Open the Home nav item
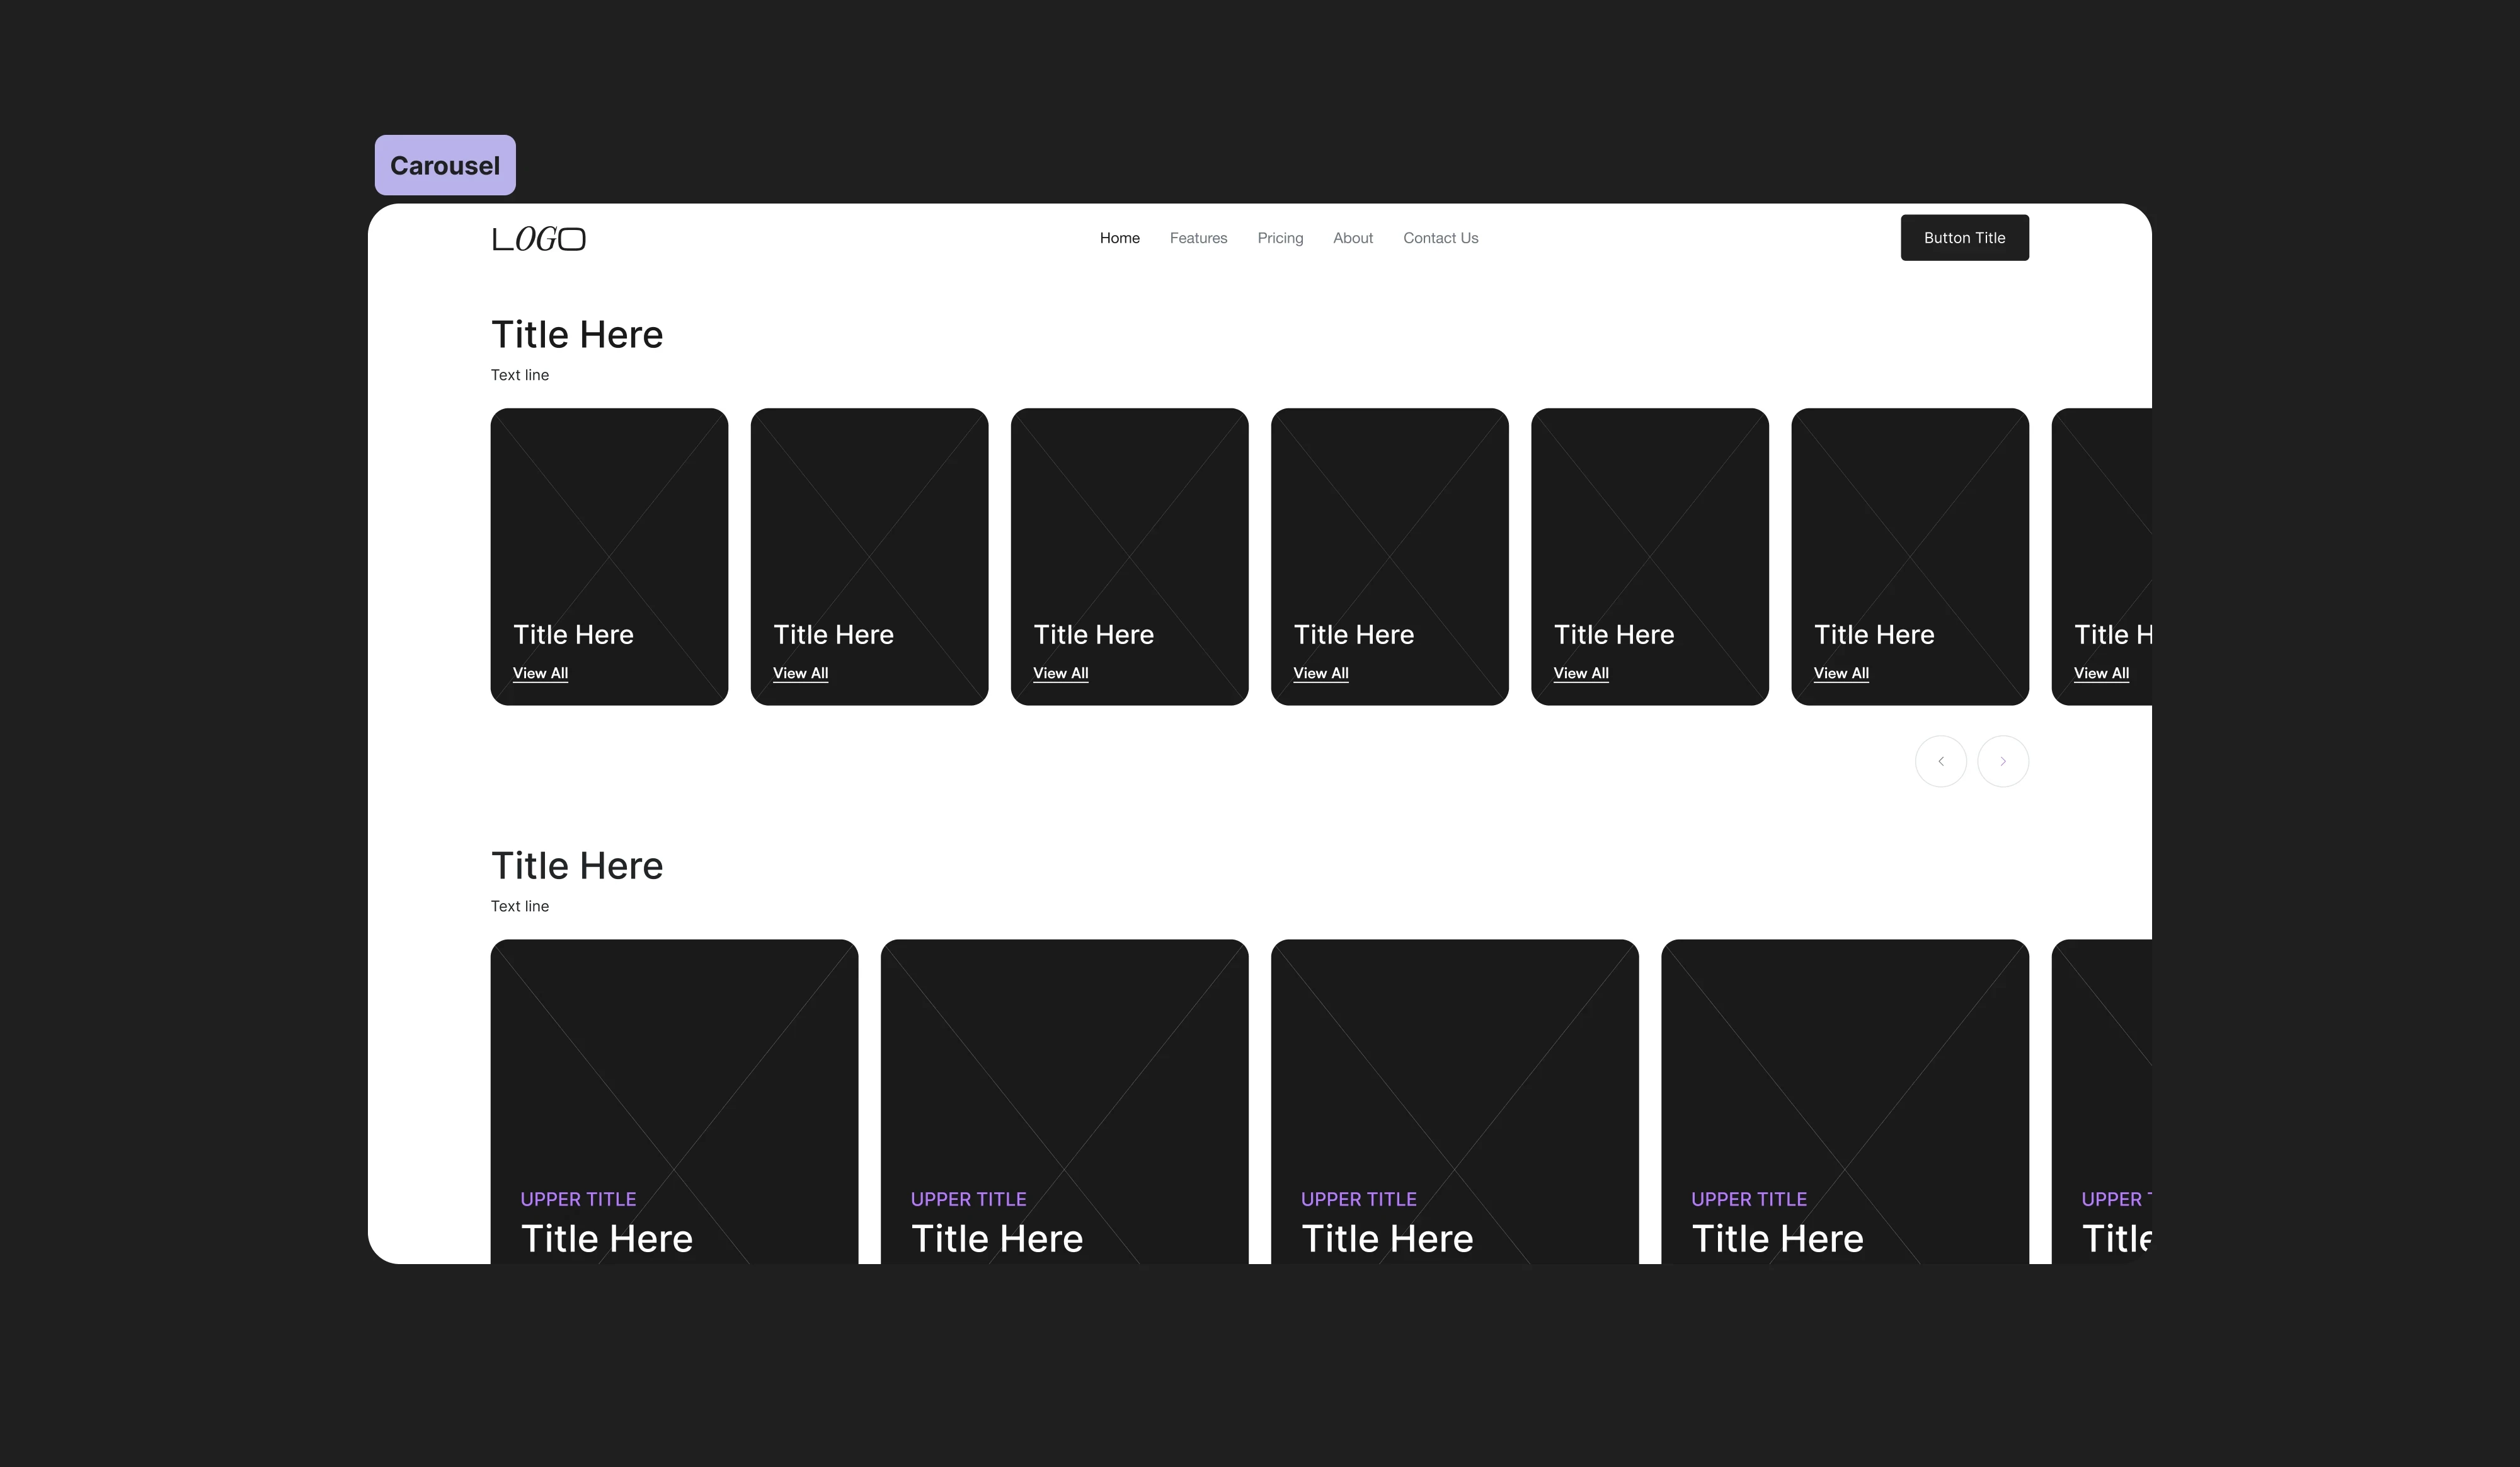This screenshot has width=2520, height=1467. (1119, 238)
